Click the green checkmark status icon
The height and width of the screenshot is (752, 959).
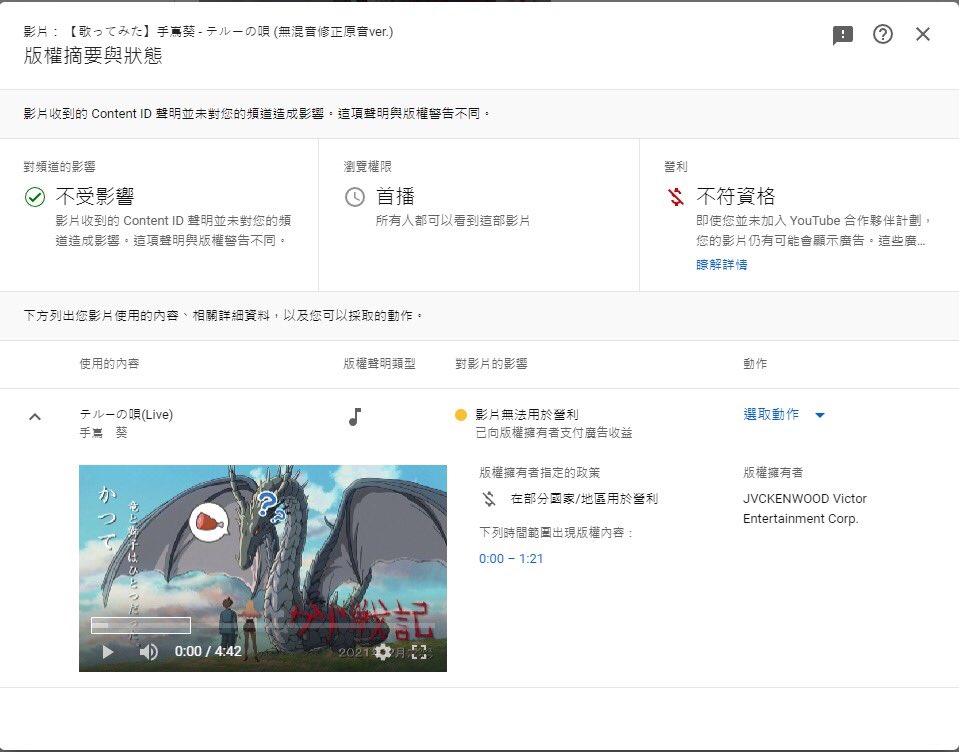click(35, 197)
